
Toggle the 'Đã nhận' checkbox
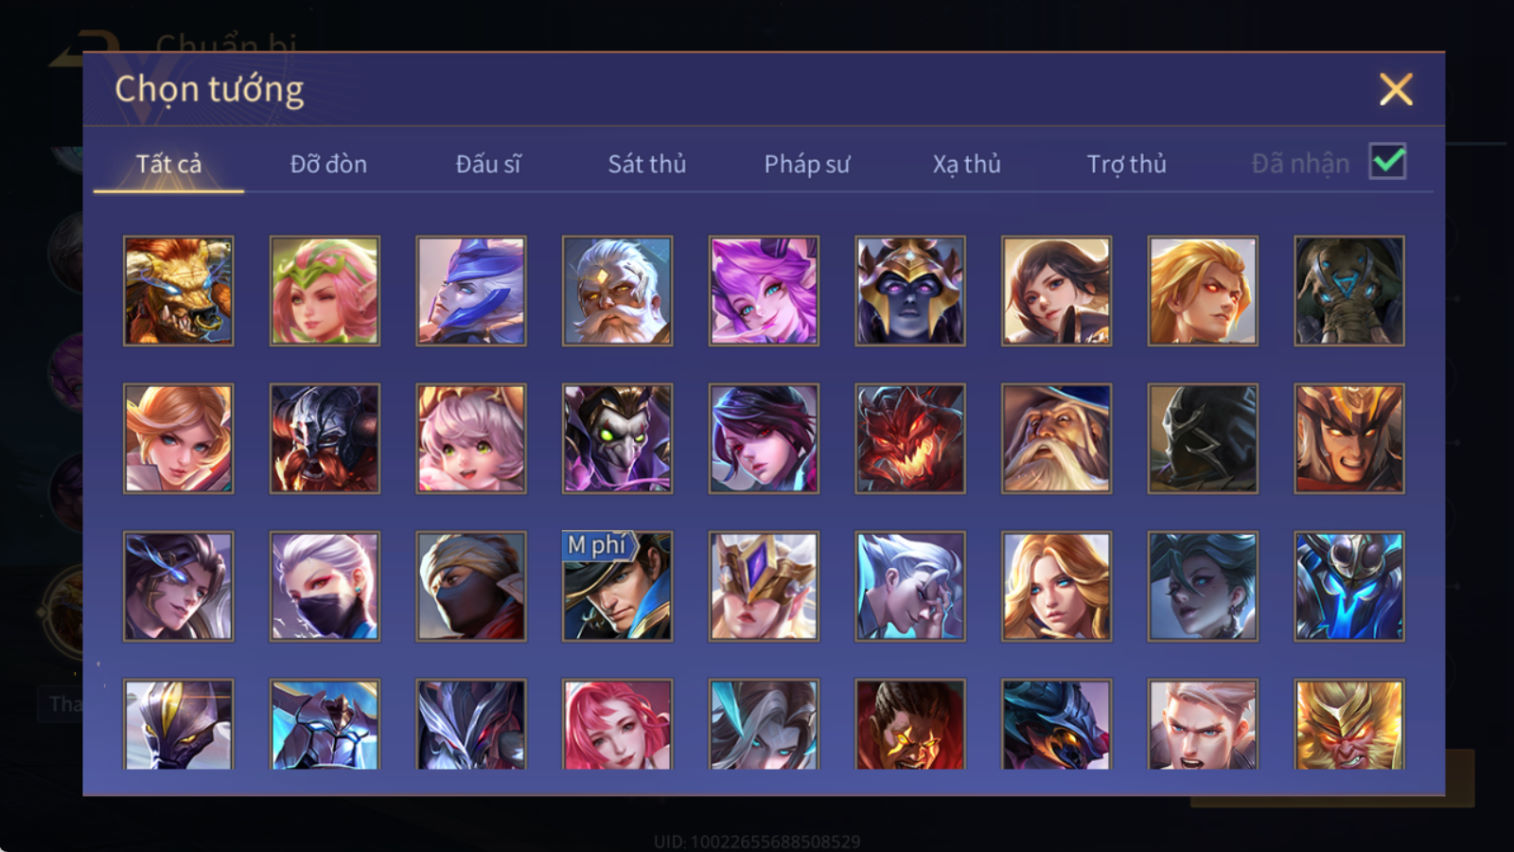coord(1388,161)
